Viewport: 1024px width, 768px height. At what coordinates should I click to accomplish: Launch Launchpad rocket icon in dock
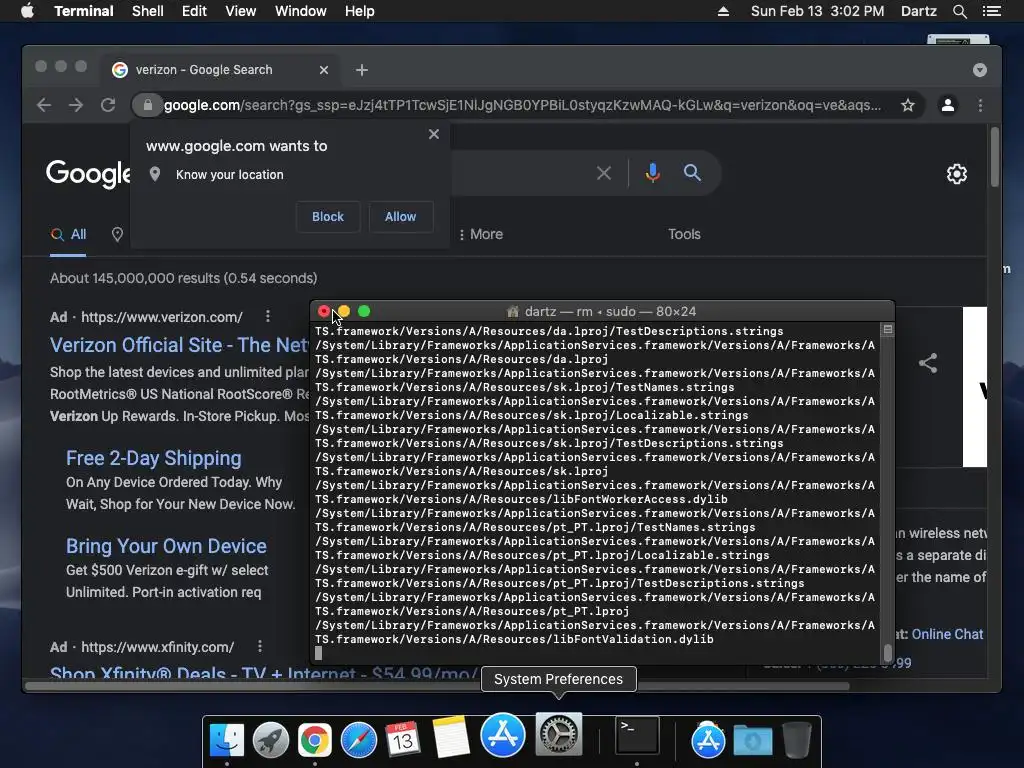tap(270, 740)
